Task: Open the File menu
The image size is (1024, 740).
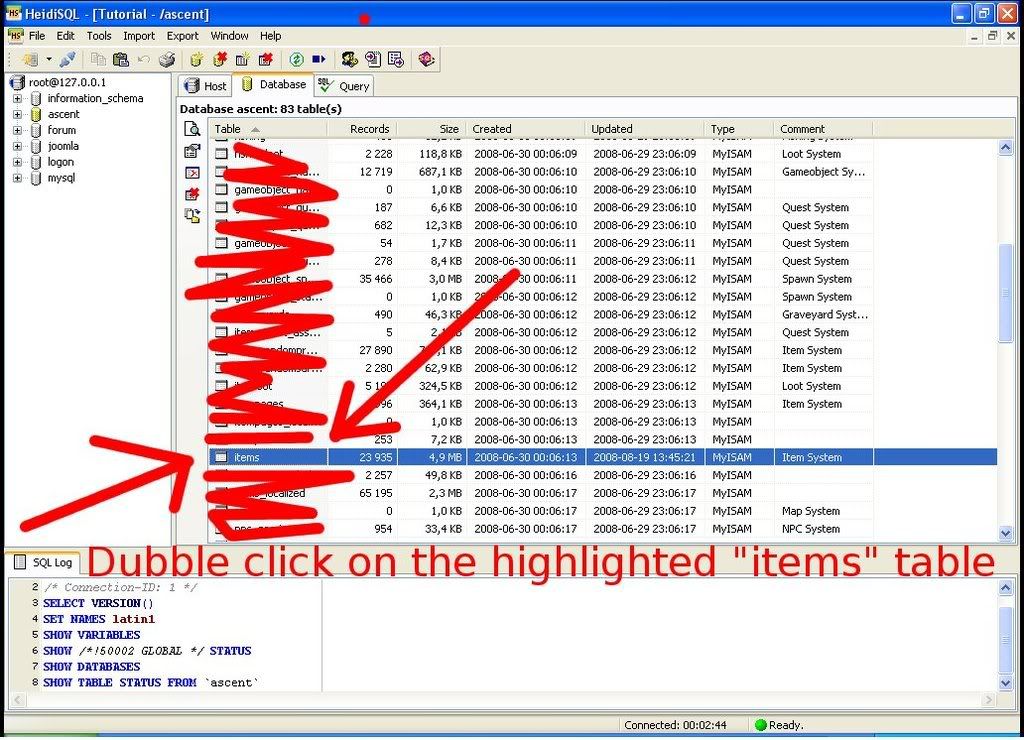Action: [37, 36]
